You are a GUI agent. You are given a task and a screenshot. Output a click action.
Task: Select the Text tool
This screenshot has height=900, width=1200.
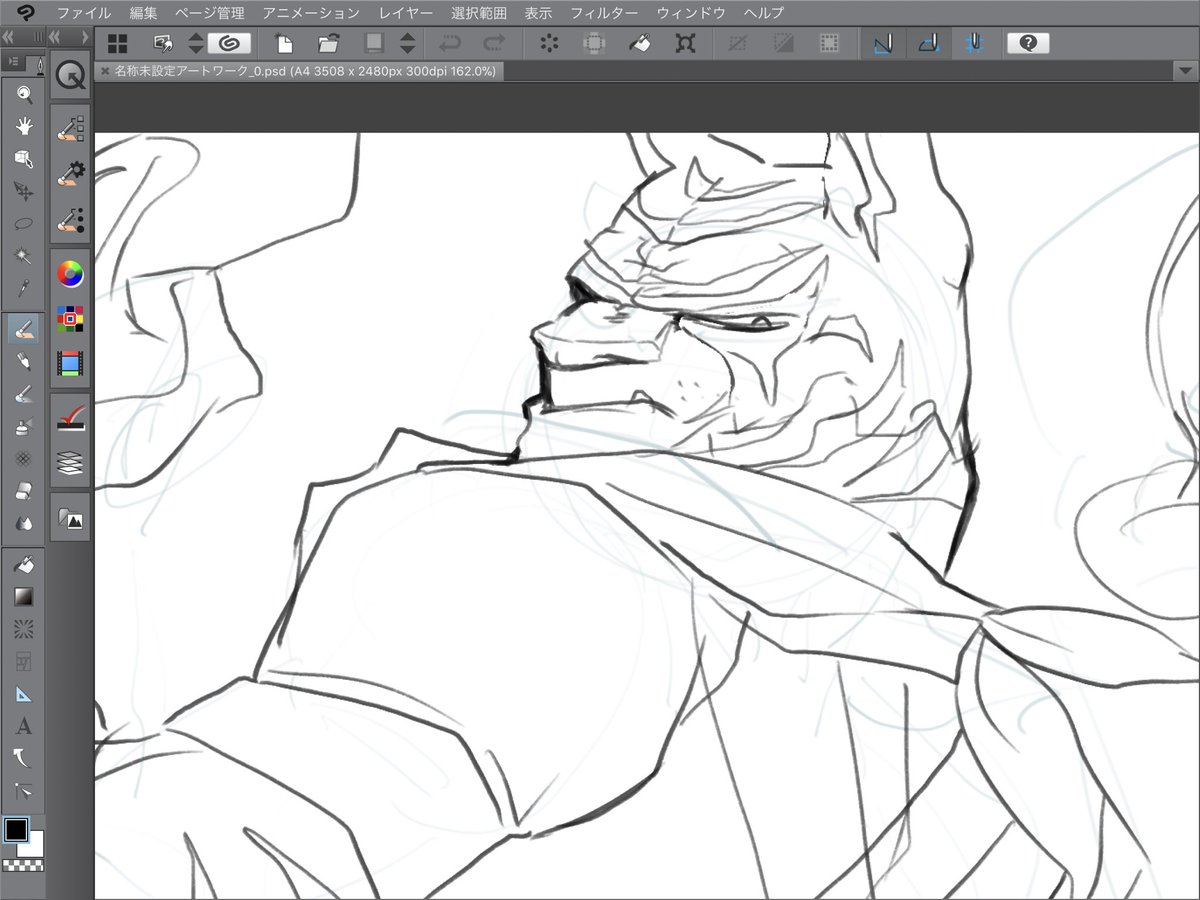24,726
